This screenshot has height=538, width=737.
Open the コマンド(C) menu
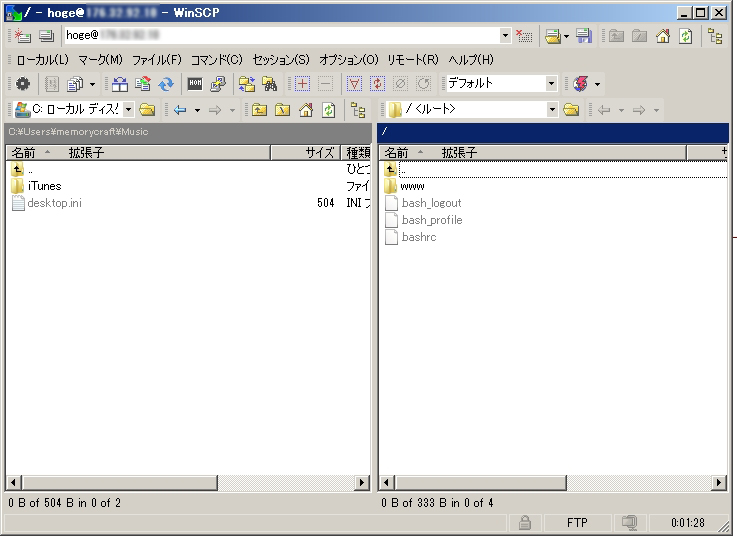[x=217, y=60]
